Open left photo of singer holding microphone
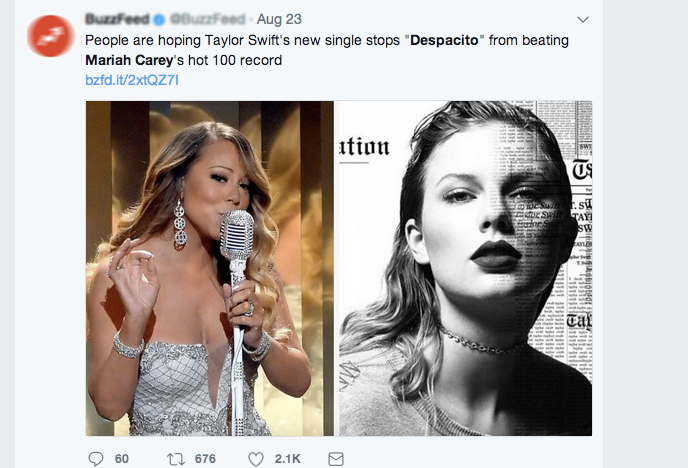The width and height of the screenshot is (688, 468). pyautogui.click(x=210, y=268)
